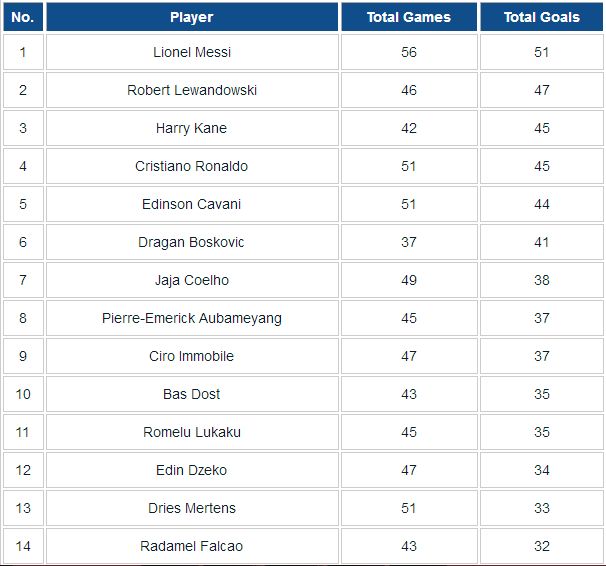Select the Pierre-Emerick Aubameyang cell
The height and width of the screenshot is (566, 606).
[192, 318]
